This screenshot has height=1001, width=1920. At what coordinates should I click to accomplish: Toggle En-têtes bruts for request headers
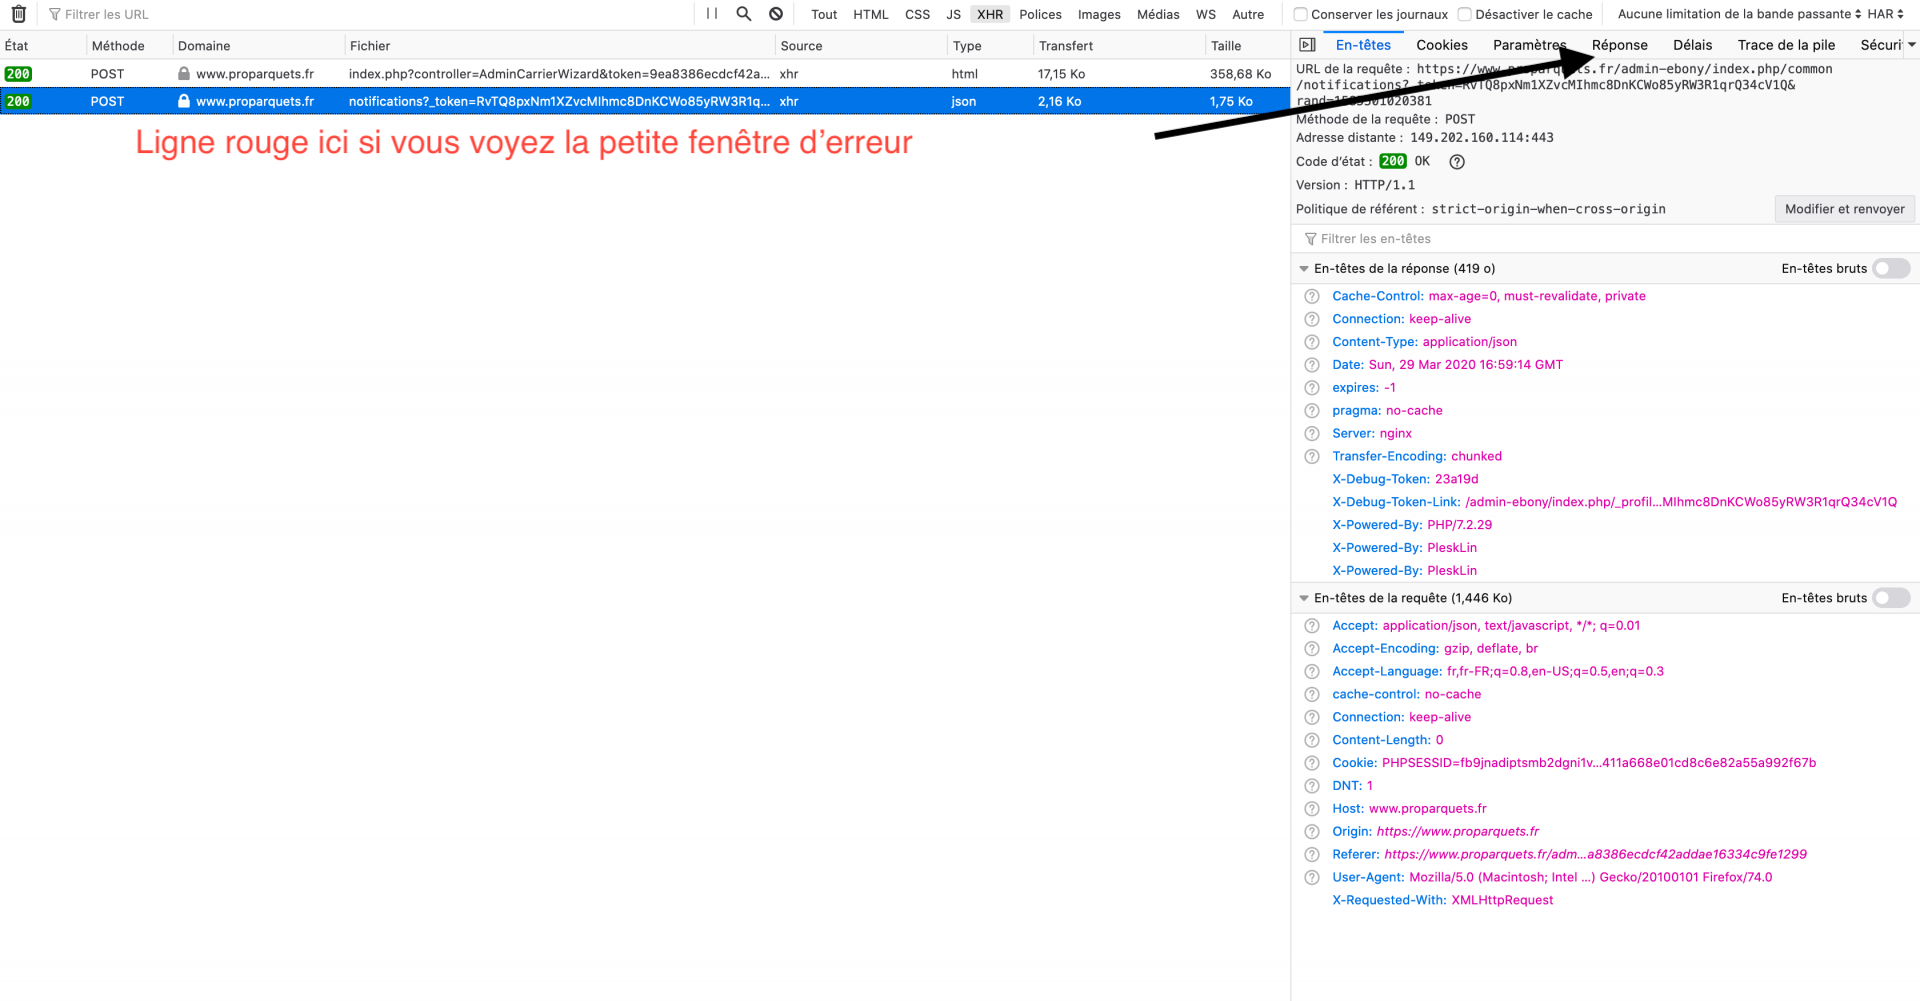1891,598
